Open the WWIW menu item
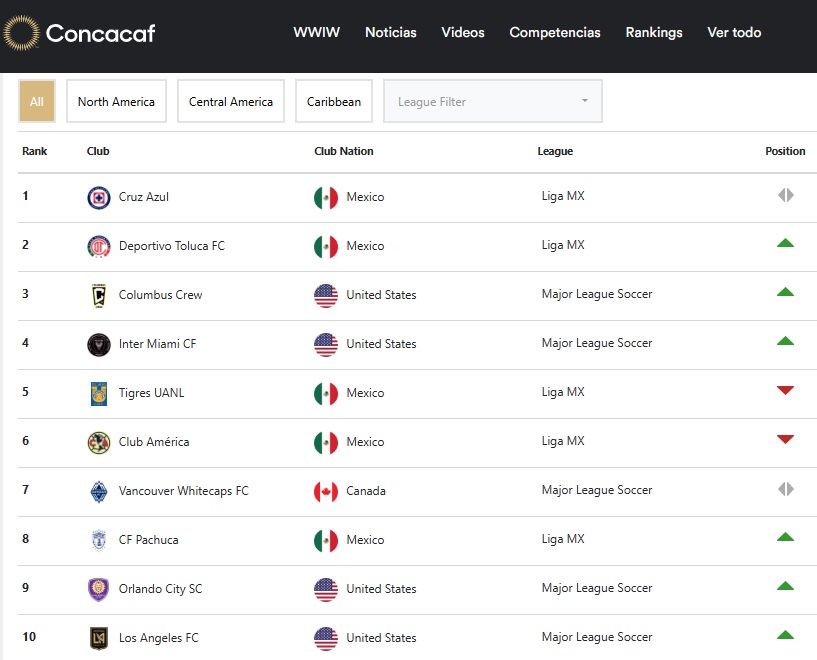The height and width of the screenshot is (660, 817). (x=317, y=32)
